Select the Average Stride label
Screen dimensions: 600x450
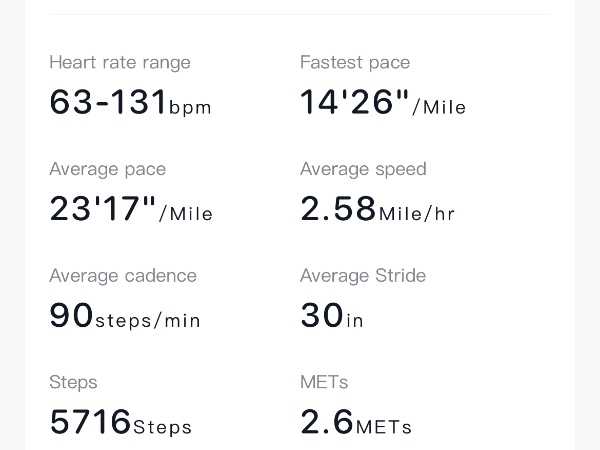click(x=362, y=276)
